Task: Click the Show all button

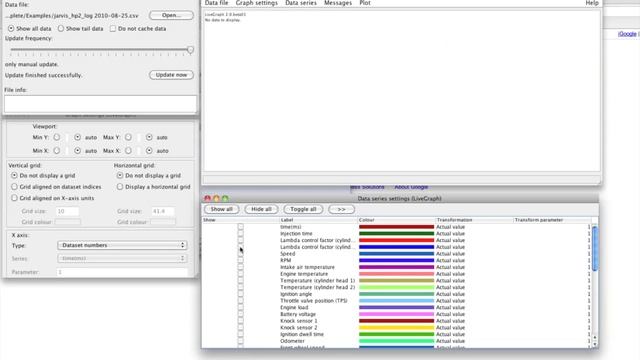Action: click(222, 209)
